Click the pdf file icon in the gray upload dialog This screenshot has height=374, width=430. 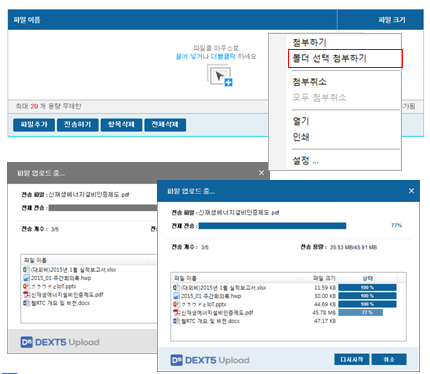point(26,295)
